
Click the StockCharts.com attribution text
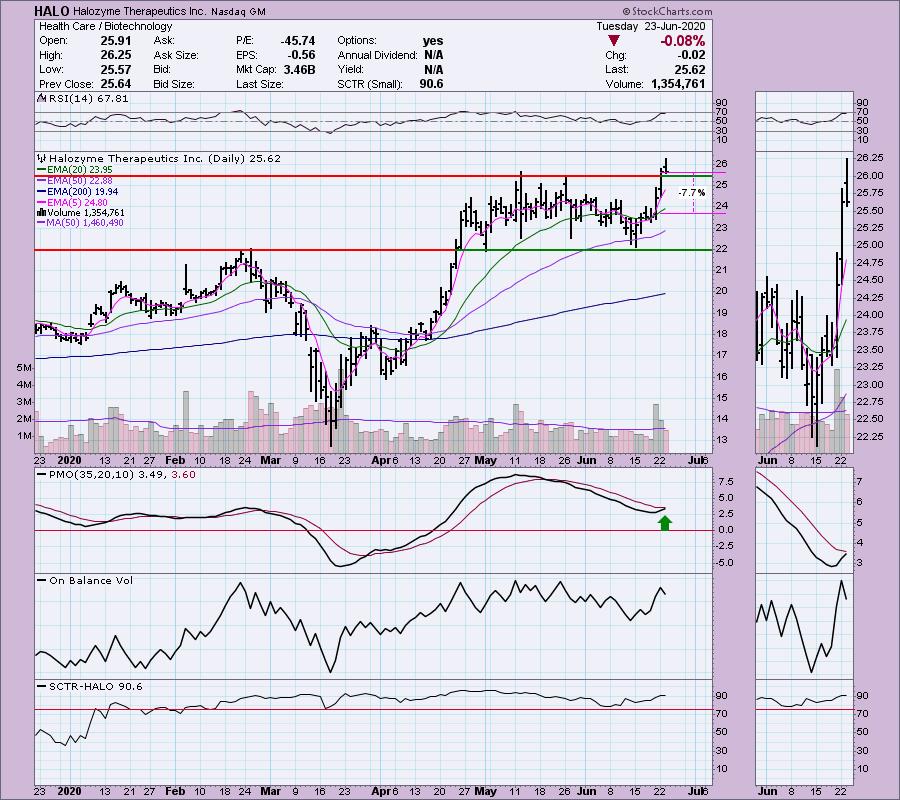(667, 11)
